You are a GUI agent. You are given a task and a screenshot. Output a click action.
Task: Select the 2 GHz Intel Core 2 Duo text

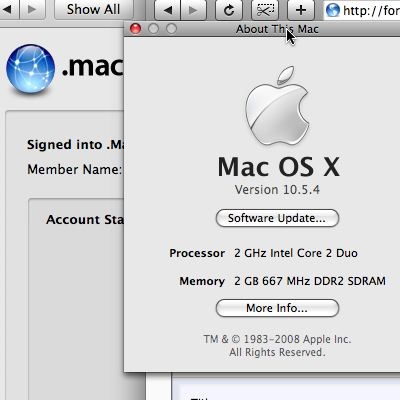[296, 253]
